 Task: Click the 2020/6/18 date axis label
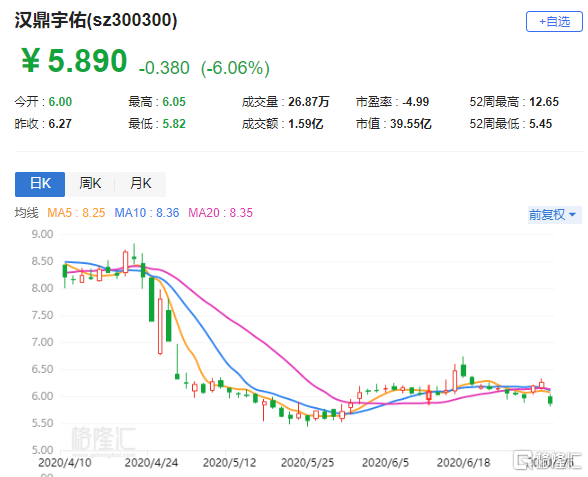point(463,462)
